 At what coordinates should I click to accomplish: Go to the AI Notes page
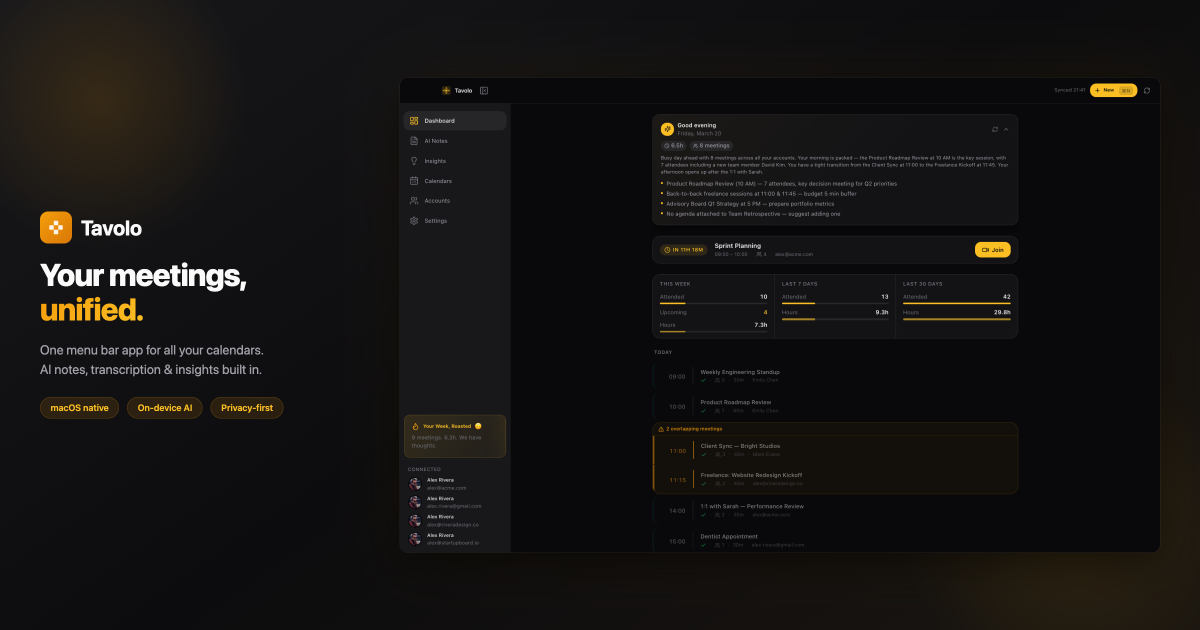pyautogui.click(x=436, y=141)
